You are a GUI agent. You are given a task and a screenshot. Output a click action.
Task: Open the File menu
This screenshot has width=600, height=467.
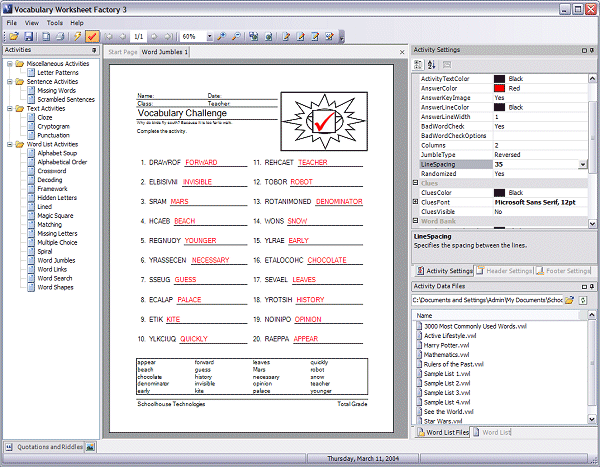tap(11, 23)
